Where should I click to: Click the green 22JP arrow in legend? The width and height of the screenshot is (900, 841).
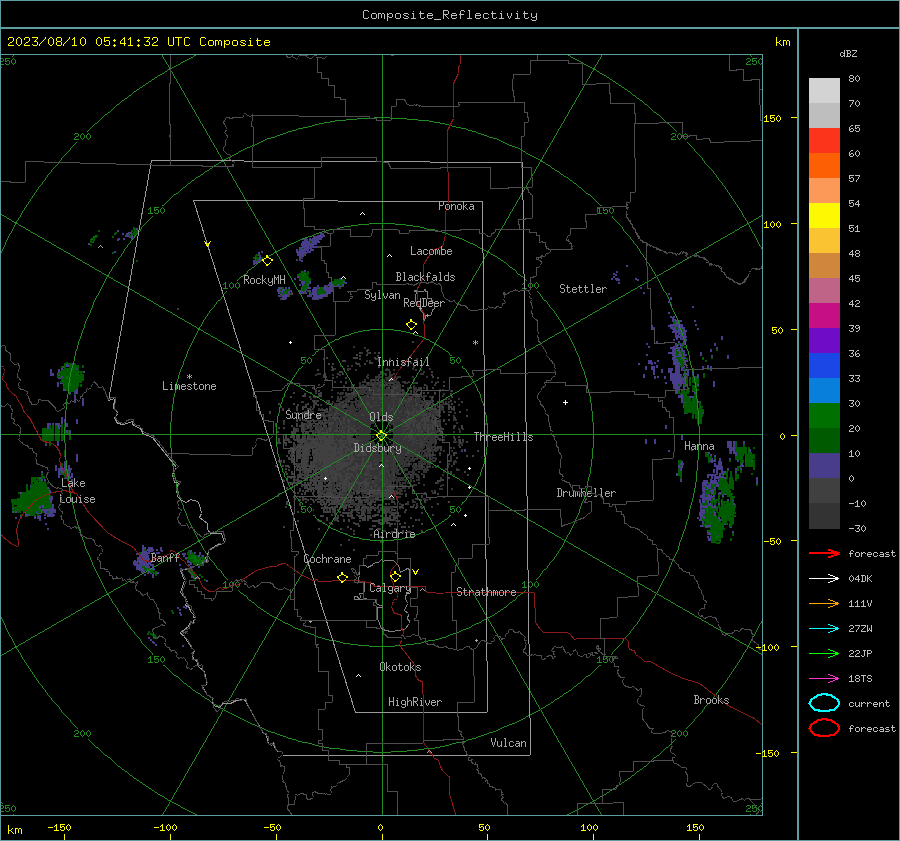[x=824, y=653]
